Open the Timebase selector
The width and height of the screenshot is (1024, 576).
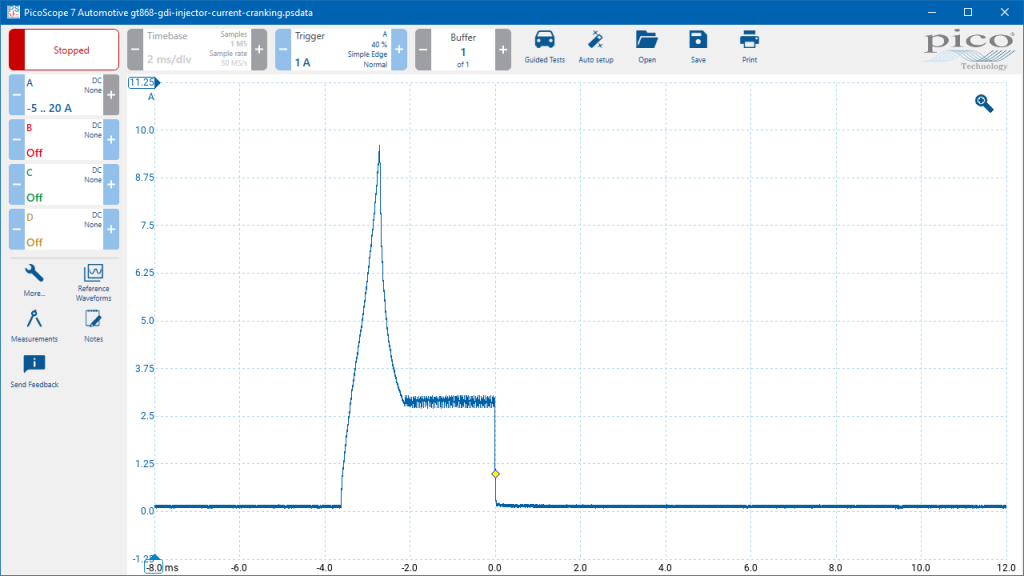click(x=197, y=50)
